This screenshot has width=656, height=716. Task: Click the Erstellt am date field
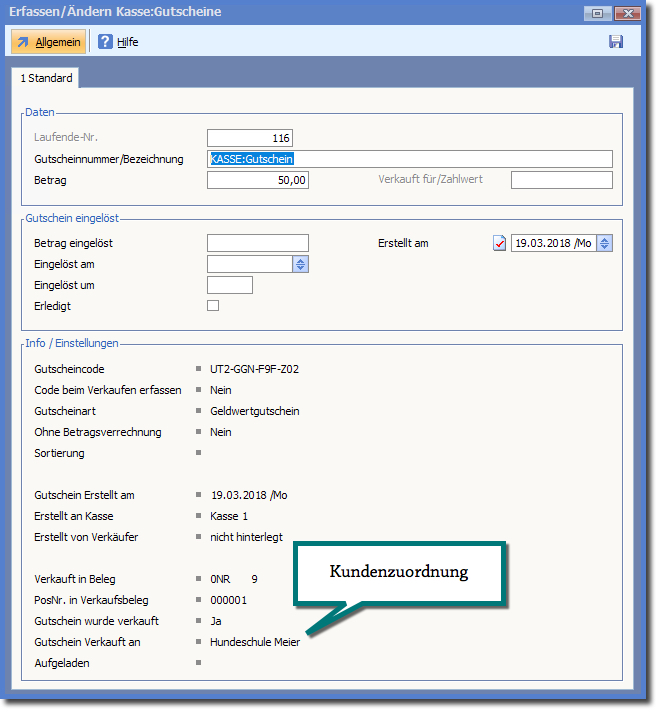point(553,243)
